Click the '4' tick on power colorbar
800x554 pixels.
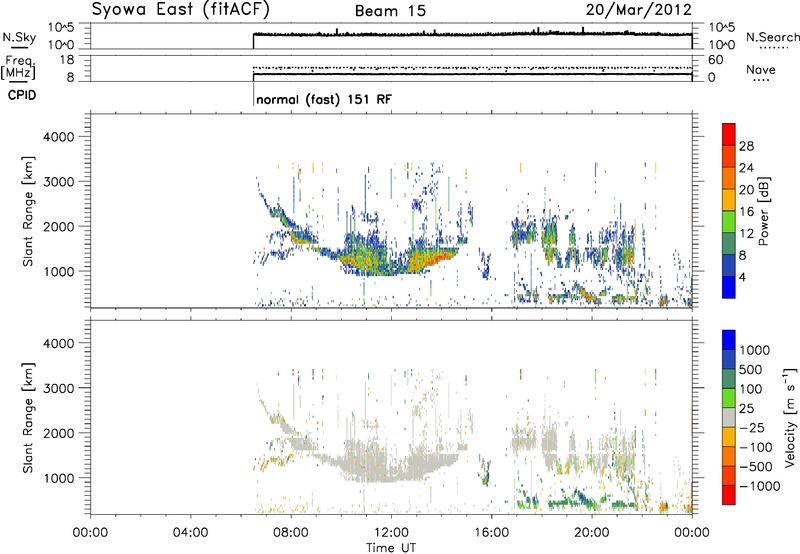[742, 277]
